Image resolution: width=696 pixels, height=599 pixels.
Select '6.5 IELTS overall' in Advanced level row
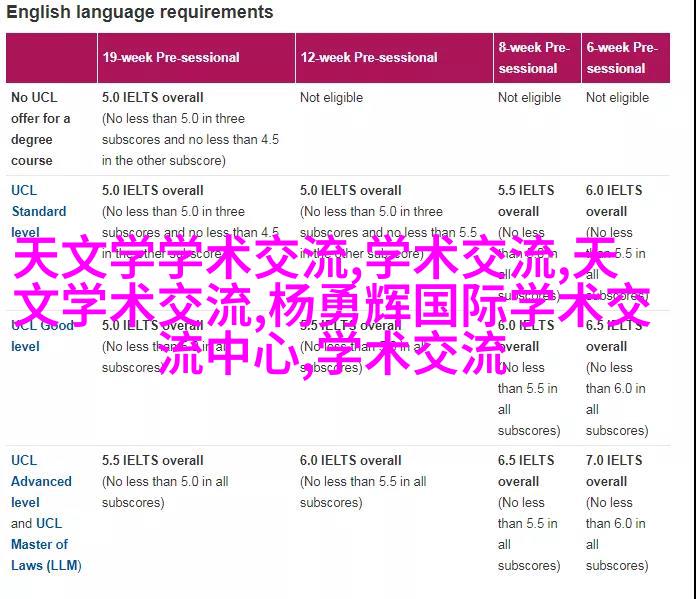[526, 471]
